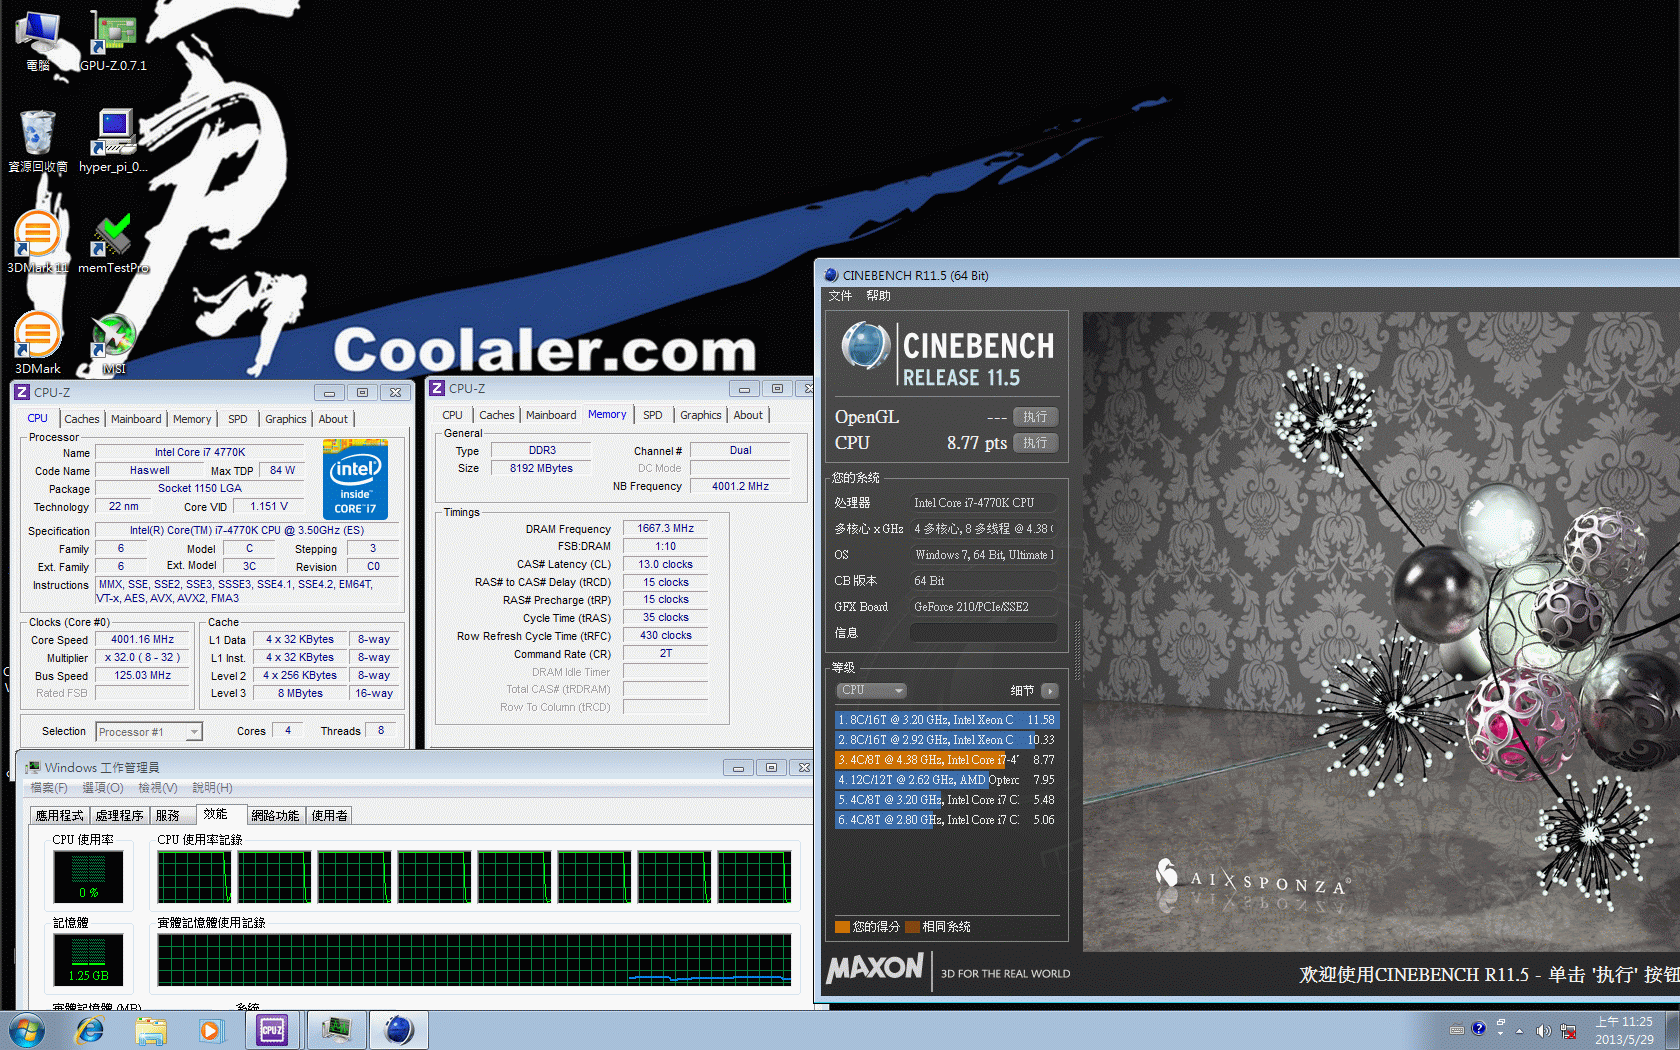
Task: Select 使用者 tab in Task Manager
Action: [329, 816]
